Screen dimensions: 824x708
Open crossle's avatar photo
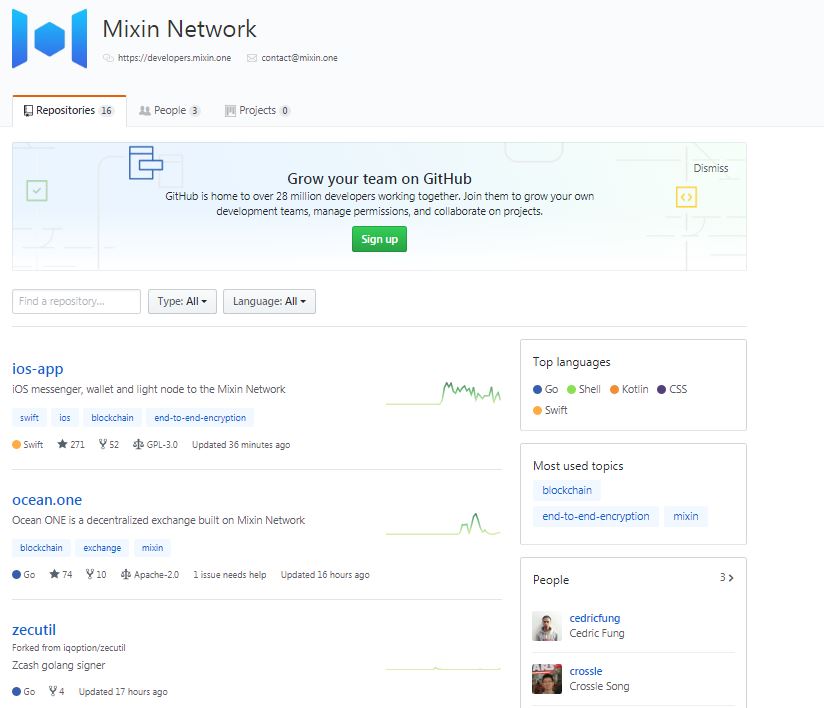pos(547,679)
